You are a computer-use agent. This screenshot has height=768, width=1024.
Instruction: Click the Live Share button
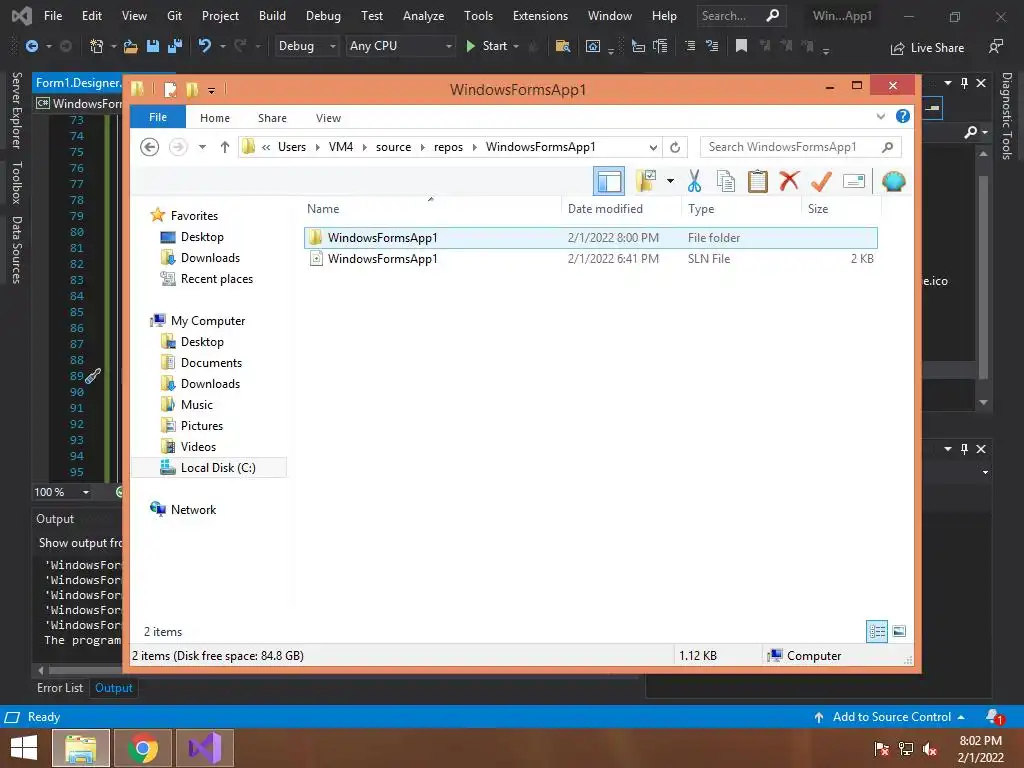tap(927, 48)
